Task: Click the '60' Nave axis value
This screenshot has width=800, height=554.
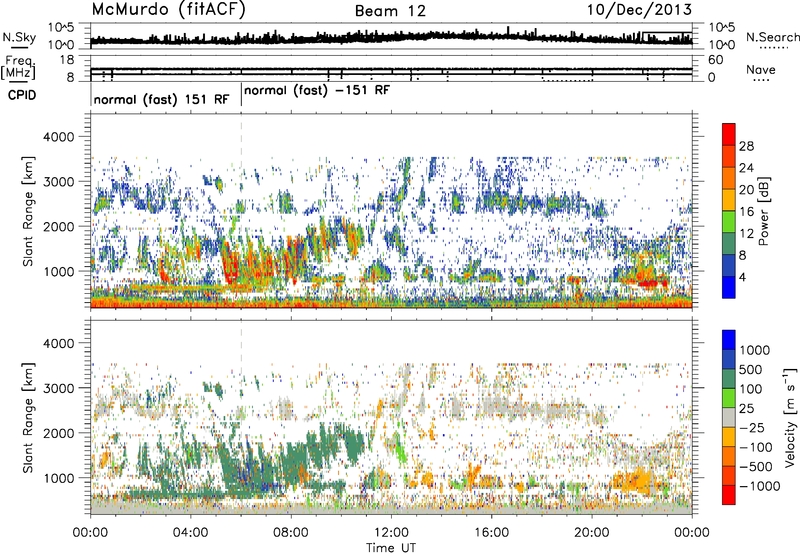Action: (715, 60)
